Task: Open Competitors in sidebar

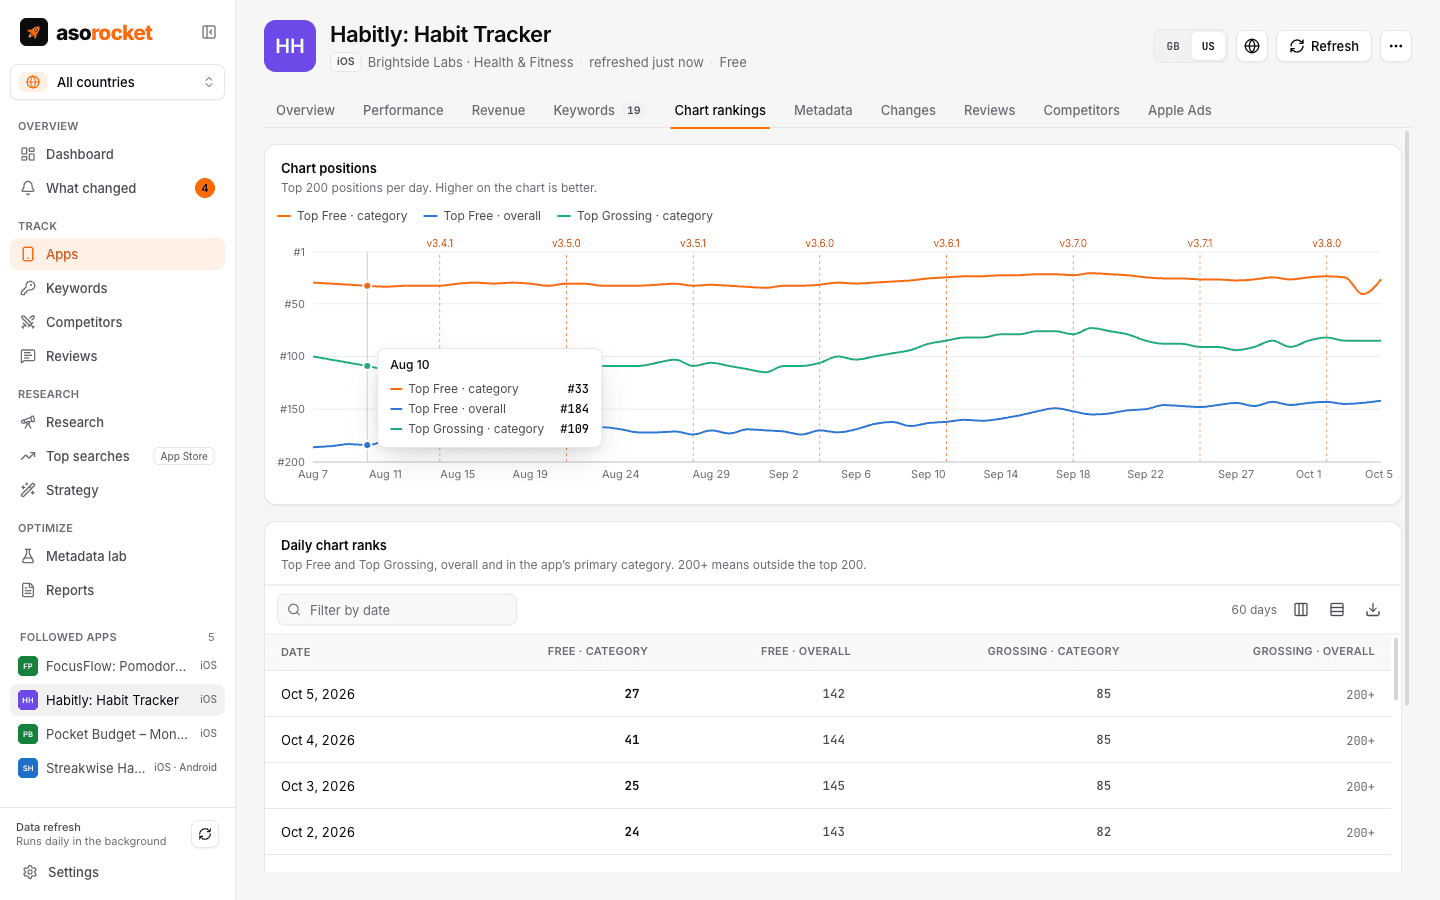Action: [x=117, y=322]
